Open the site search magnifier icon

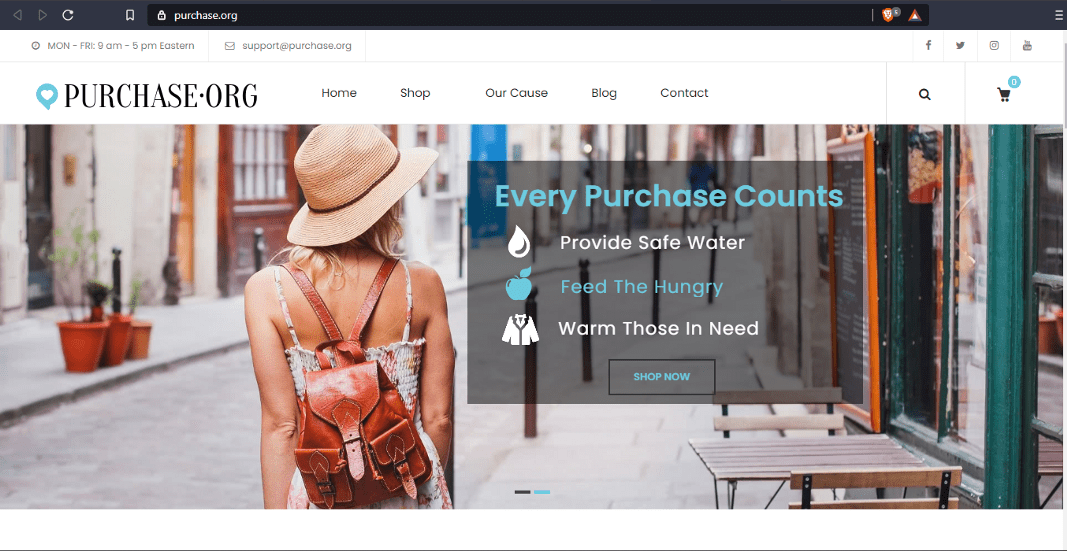(x=925, y=95)
